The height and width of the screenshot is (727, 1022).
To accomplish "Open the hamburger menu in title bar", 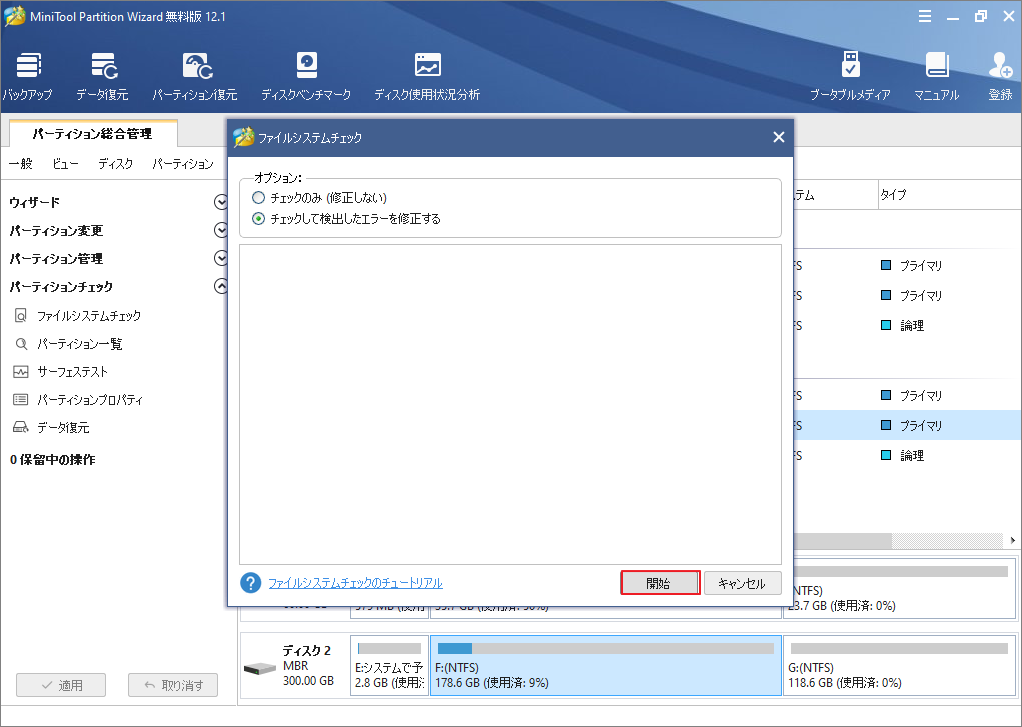I will click(925, 16).
